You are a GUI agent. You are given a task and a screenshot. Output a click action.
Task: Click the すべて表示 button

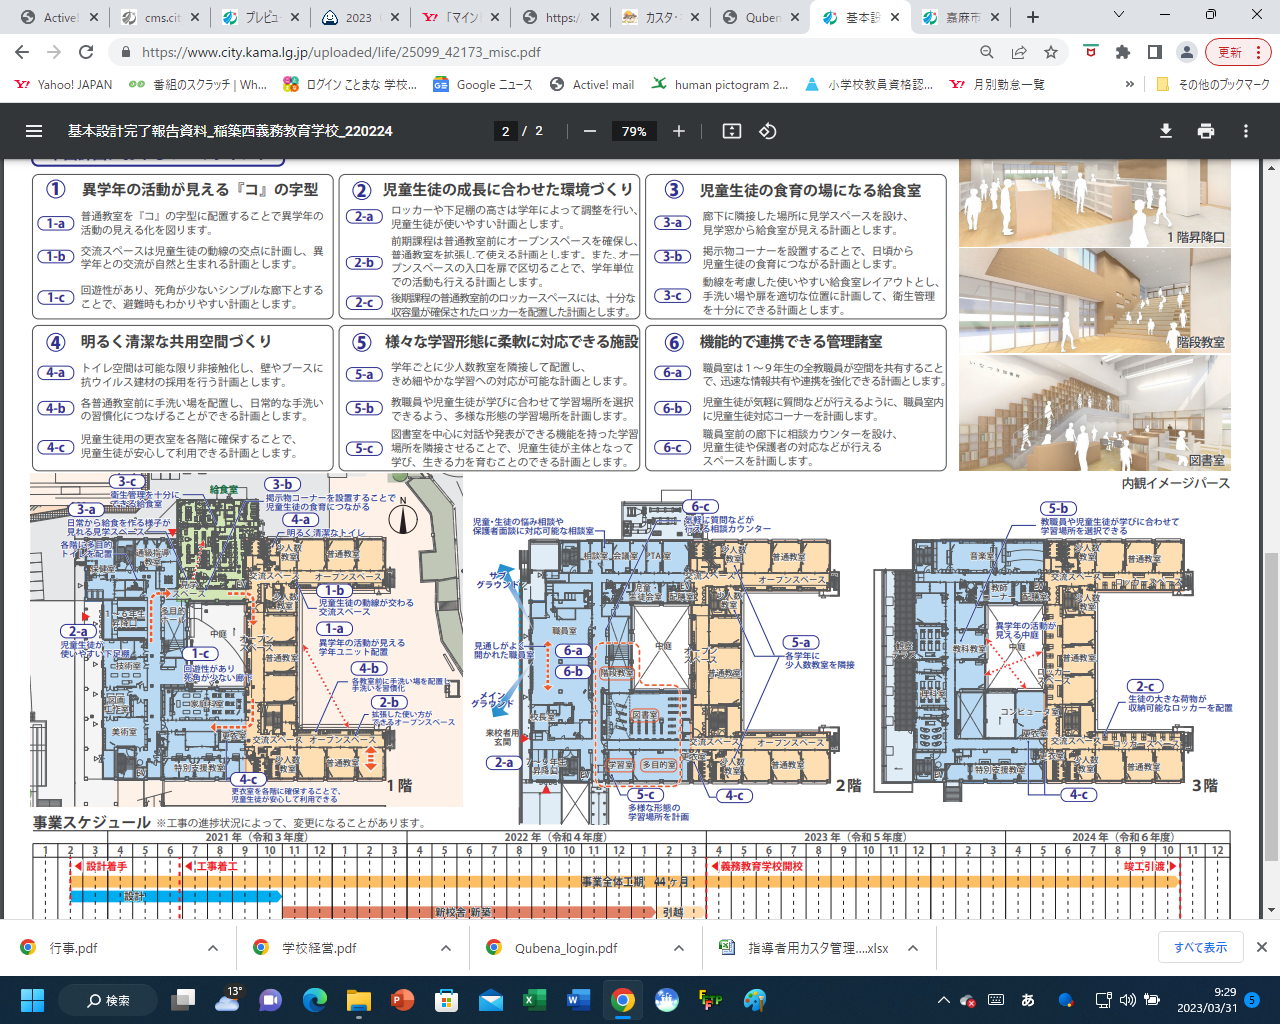[1200, 947]
